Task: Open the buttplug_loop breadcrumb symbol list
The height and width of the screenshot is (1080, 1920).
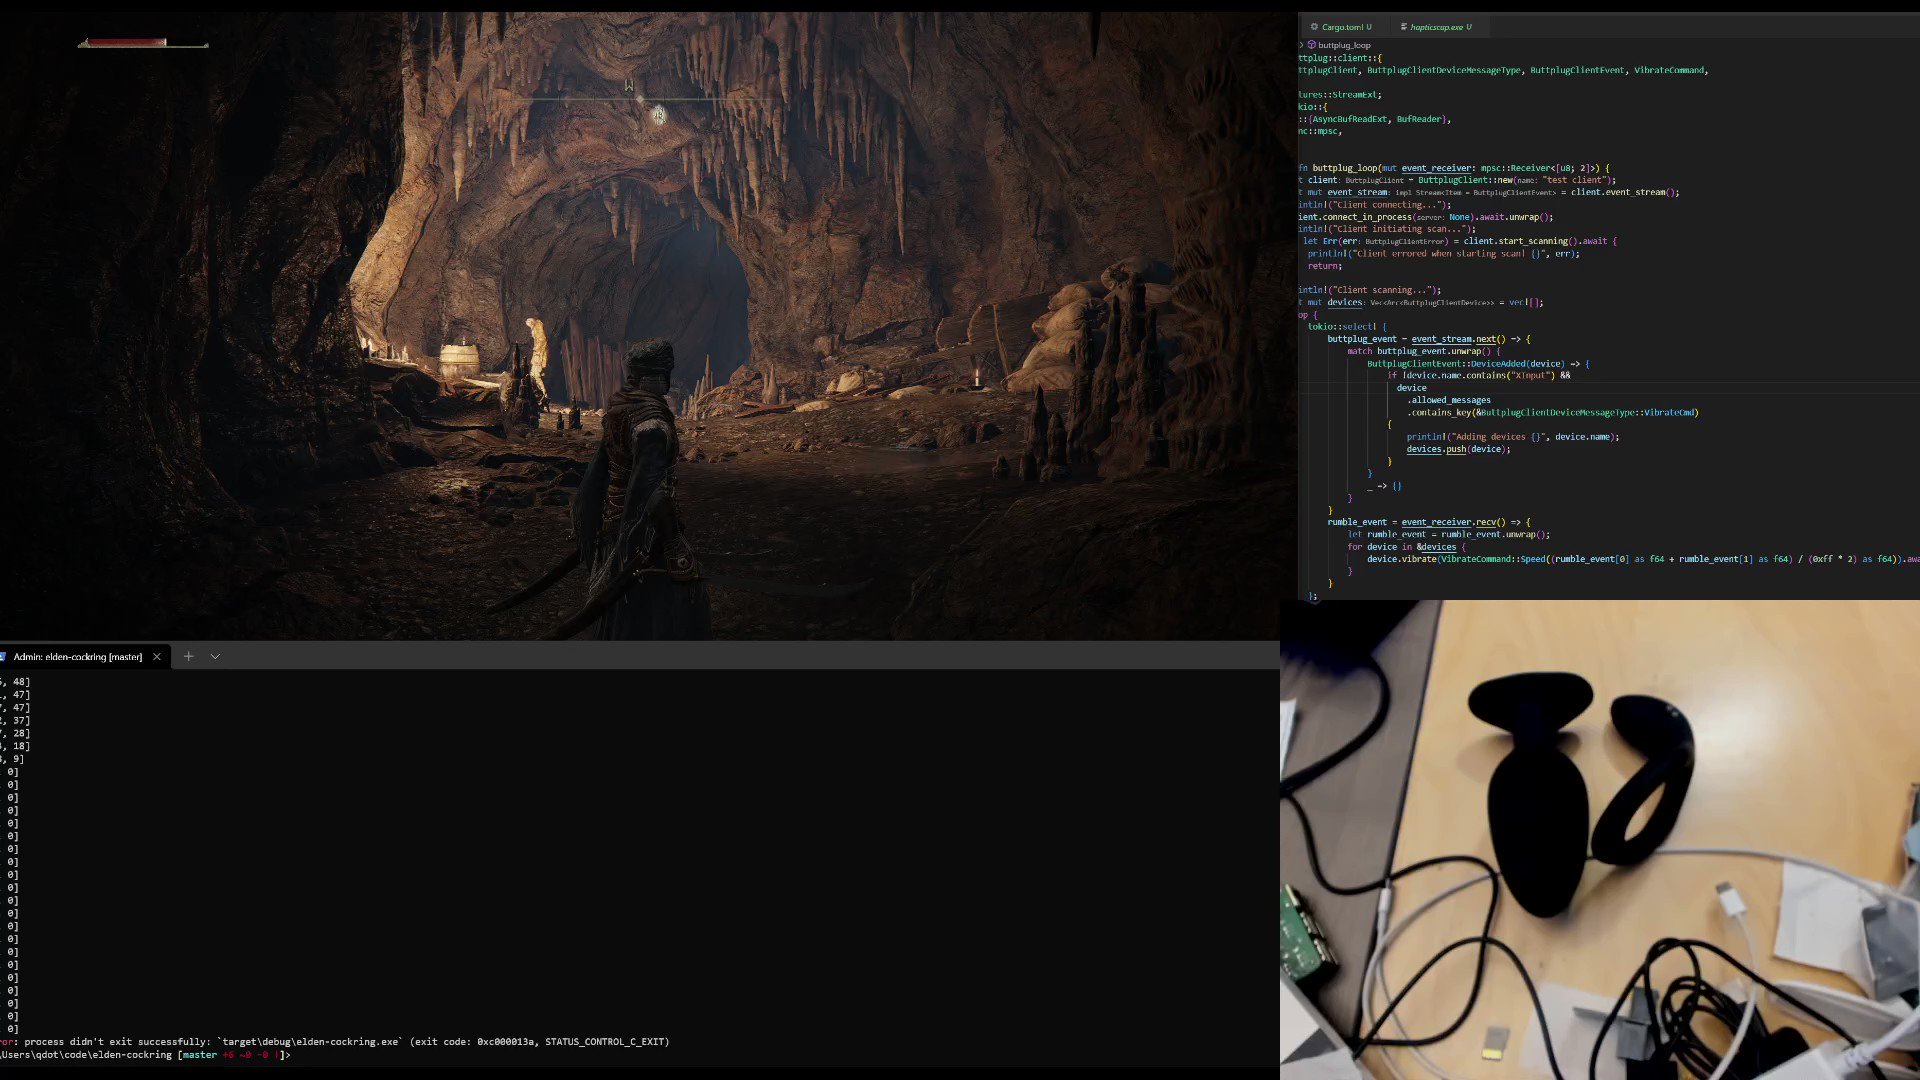Action: 1344,45
